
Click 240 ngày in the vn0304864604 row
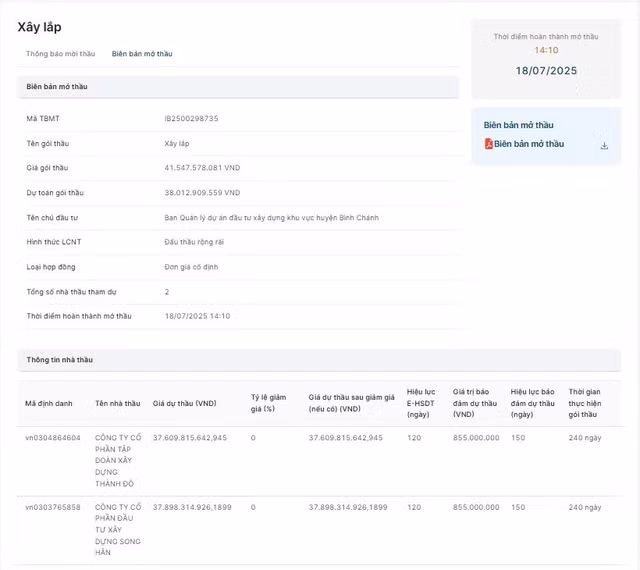[585, 438]
